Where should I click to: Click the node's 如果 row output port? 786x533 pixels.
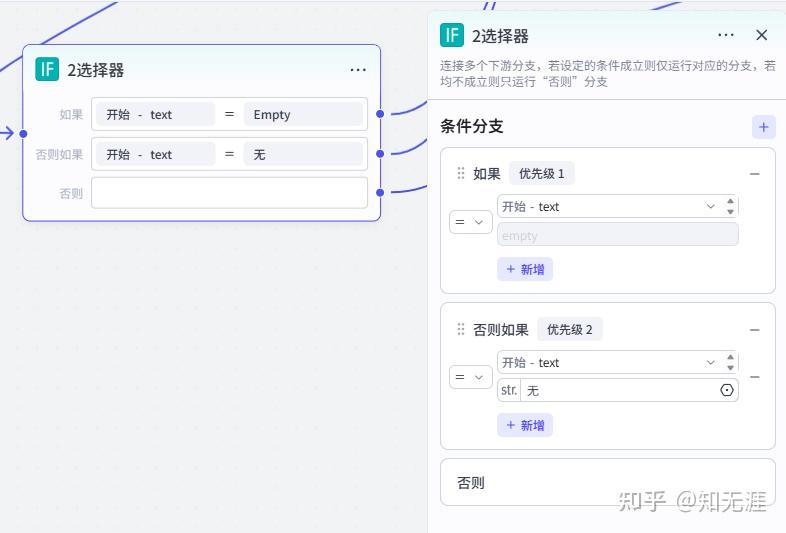click(380, 114)
